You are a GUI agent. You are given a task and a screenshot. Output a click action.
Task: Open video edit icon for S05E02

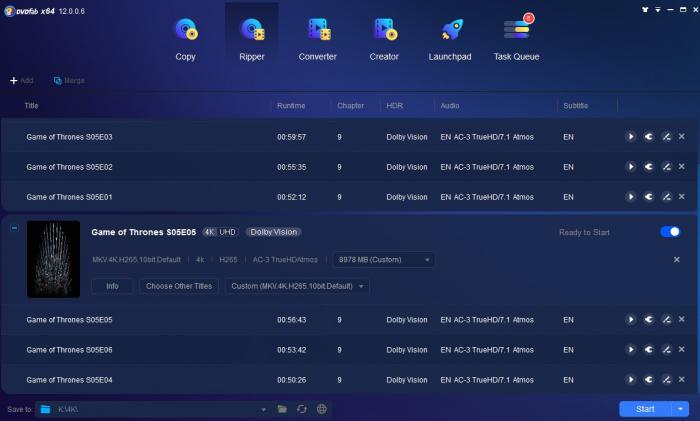click(667, 167)
